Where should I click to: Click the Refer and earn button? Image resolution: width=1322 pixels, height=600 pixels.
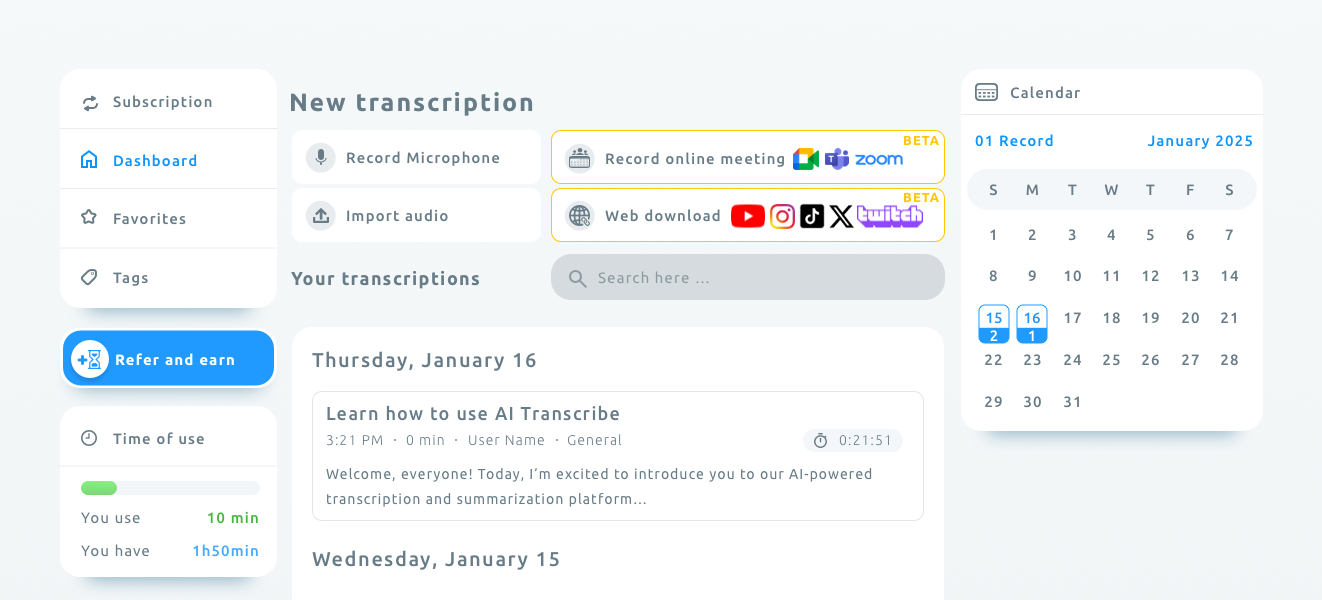pyautogui.click(x=168, y=359)
